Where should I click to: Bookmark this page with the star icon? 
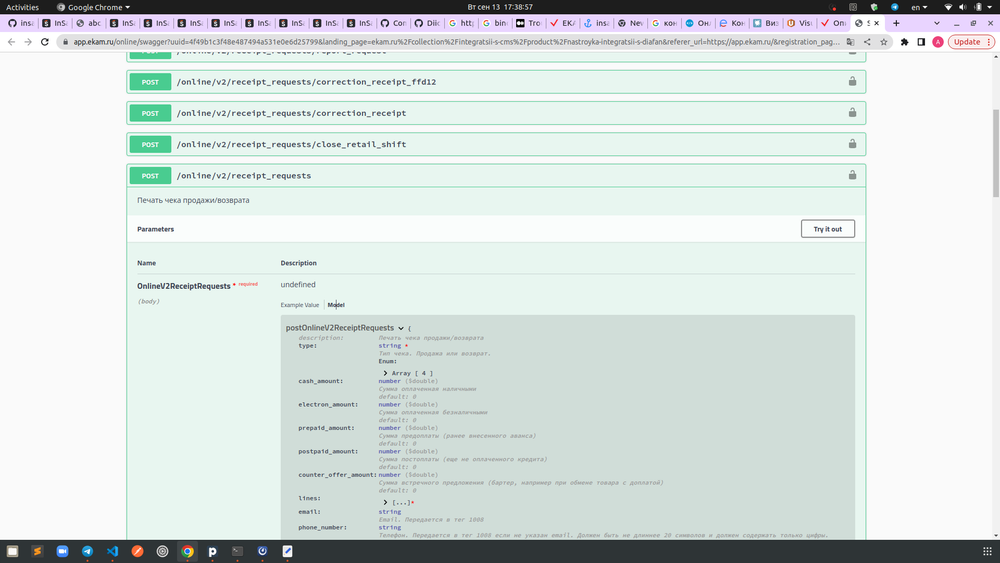[885, 42]
